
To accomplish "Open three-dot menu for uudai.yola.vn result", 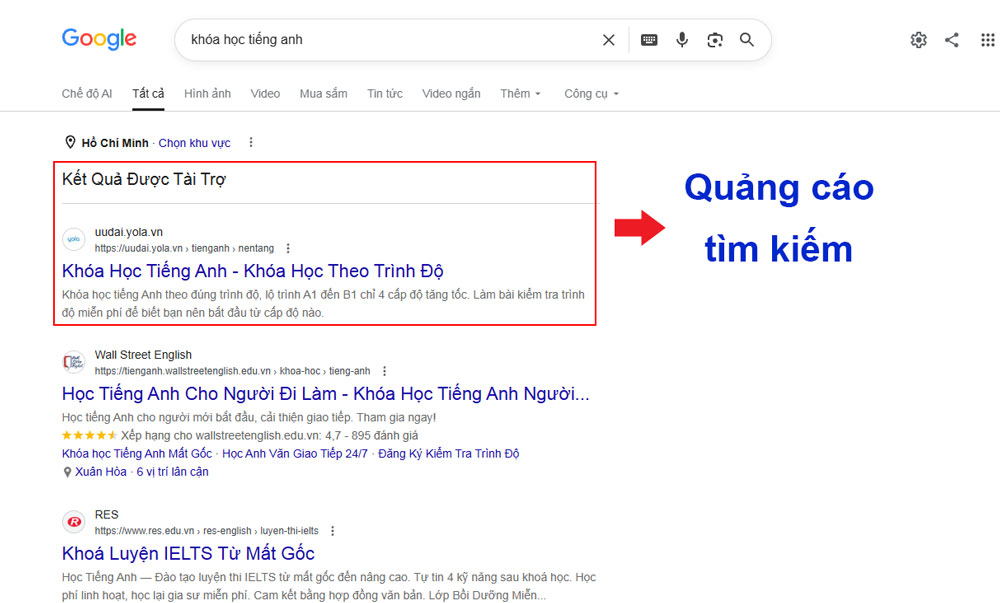I will click(x=288, y=248).
